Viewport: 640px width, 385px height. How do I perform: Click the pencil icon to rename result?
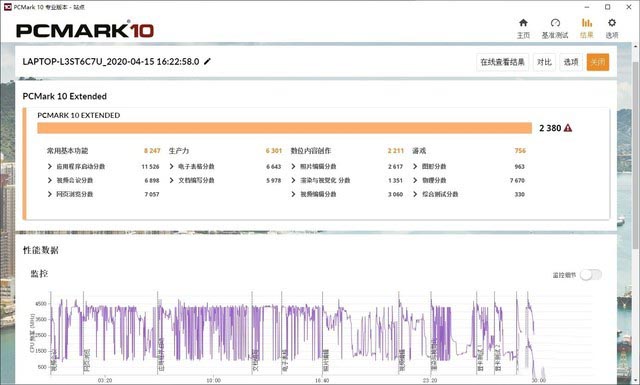coord(207,62)
